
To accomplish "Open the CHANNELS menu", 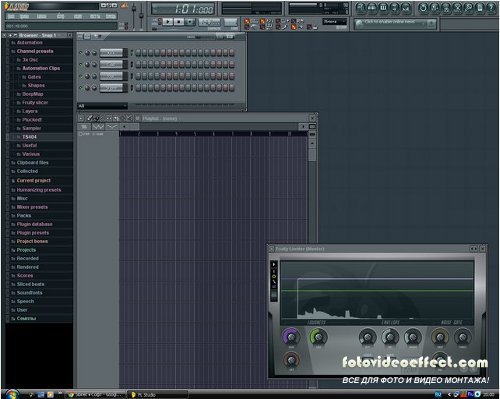I will point(42,16).
